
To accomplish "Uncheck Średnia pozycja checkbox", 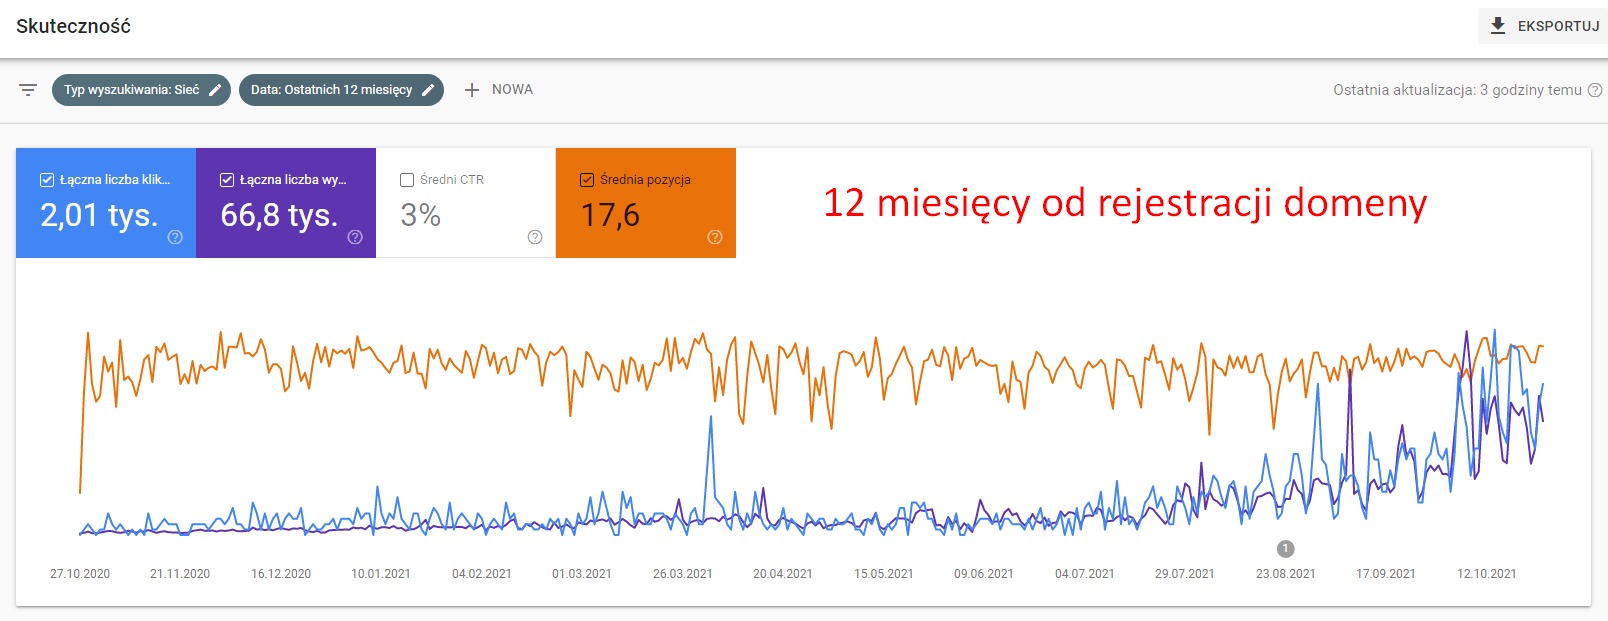I will (587, 180).
